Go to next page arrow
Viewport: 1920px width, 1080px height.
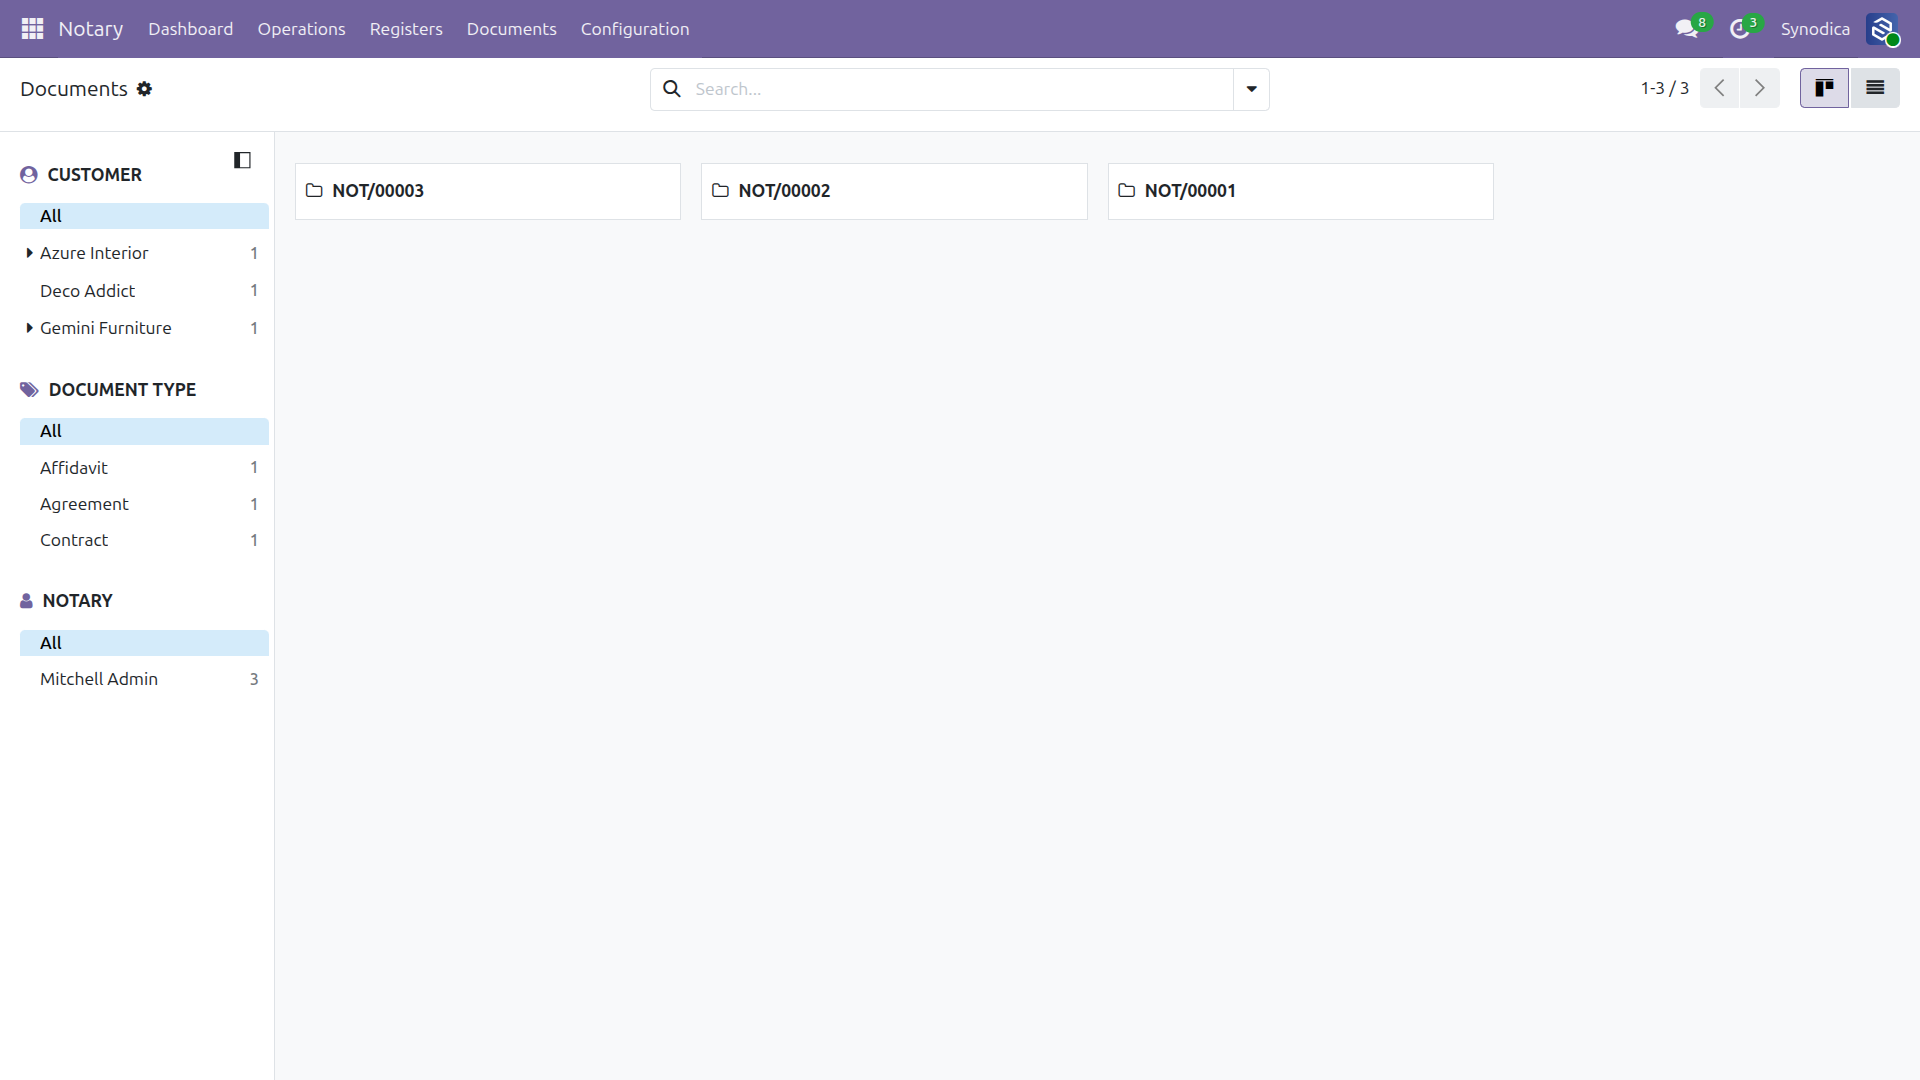[x=1760, y=88]
